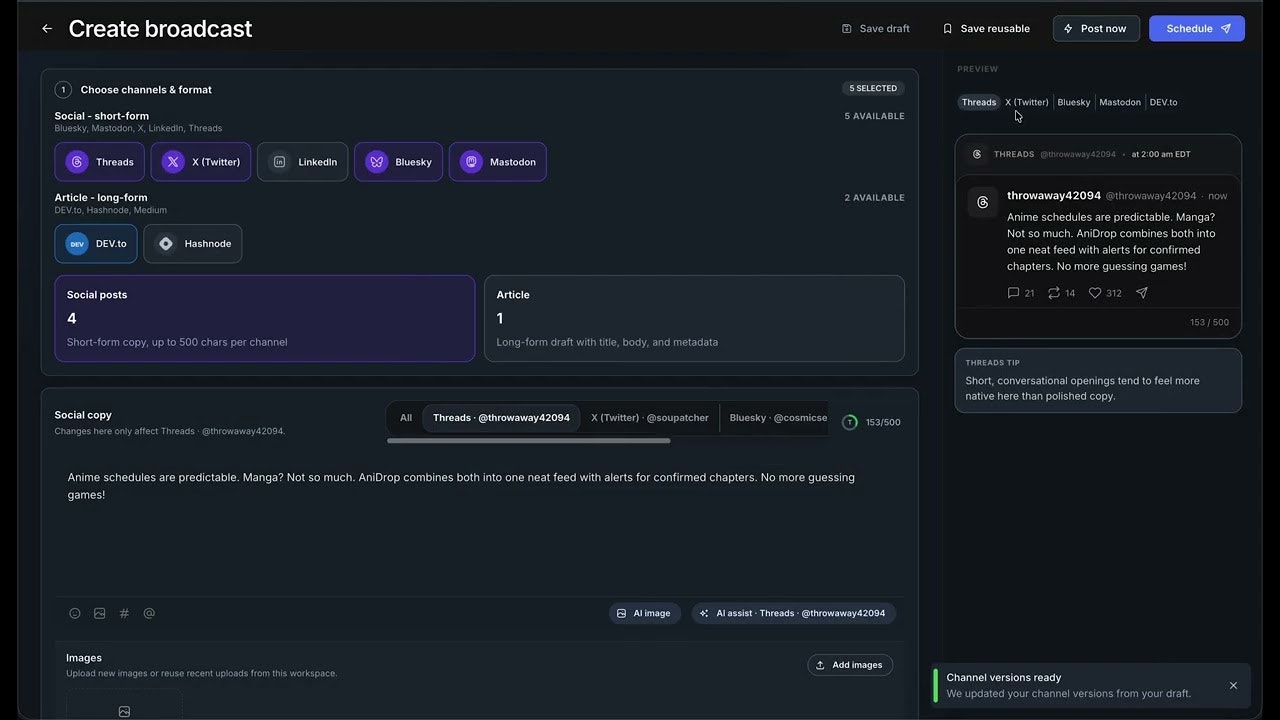The height and width of the screenshot is (720, 1280).
Task: Click the Threads avatar in the preview post
Action: coord(982,202)
